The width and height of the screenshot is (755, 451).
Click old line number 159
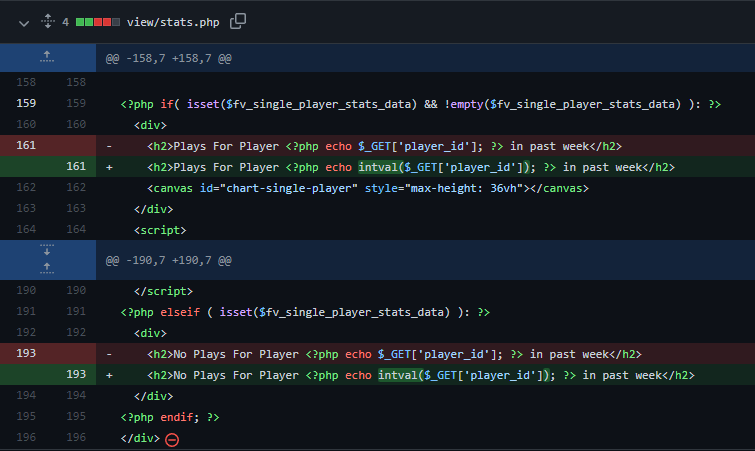(x=26, y=103)
